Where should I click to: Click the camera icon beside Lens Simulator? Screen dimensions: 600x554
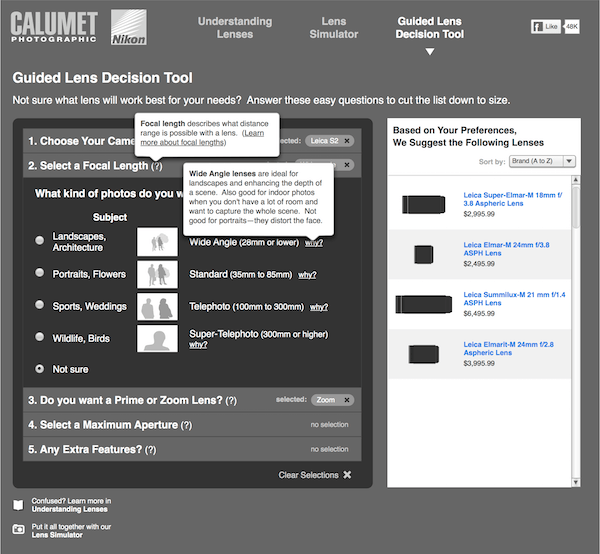[x=18, y=530]
